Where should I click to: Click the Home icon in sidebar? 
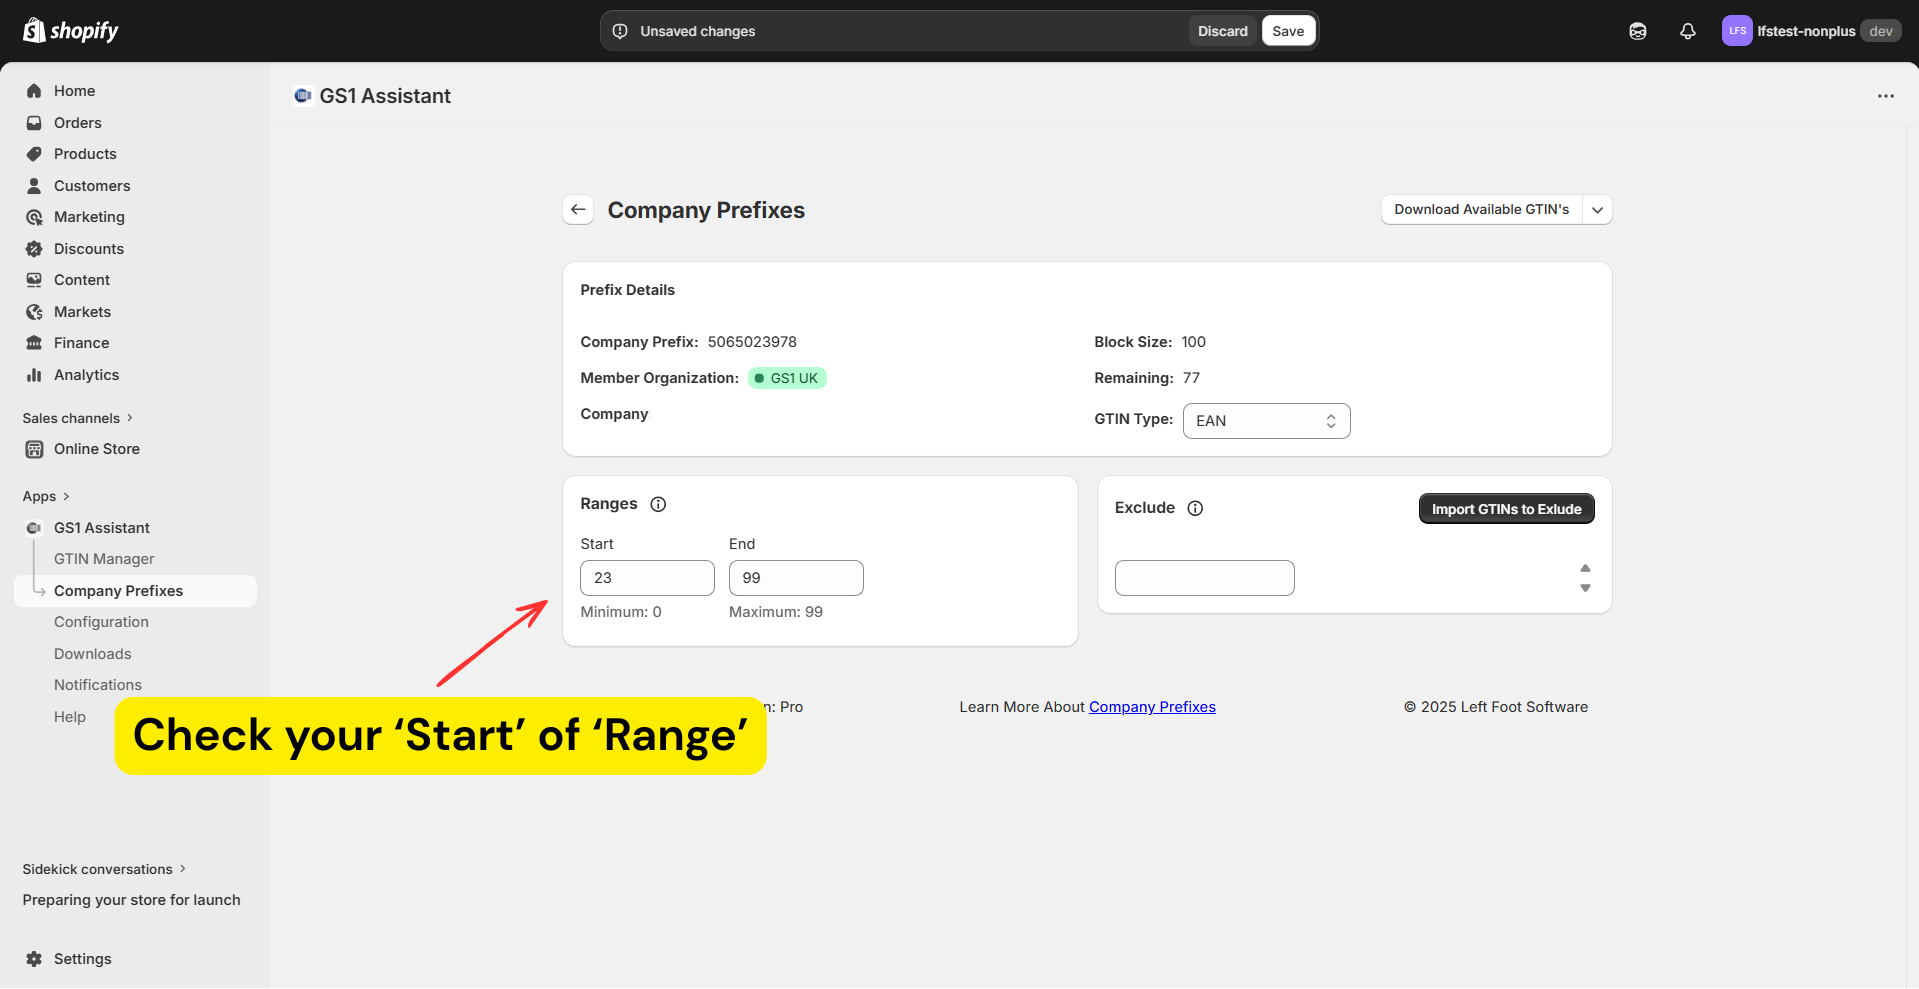(34, 91)
